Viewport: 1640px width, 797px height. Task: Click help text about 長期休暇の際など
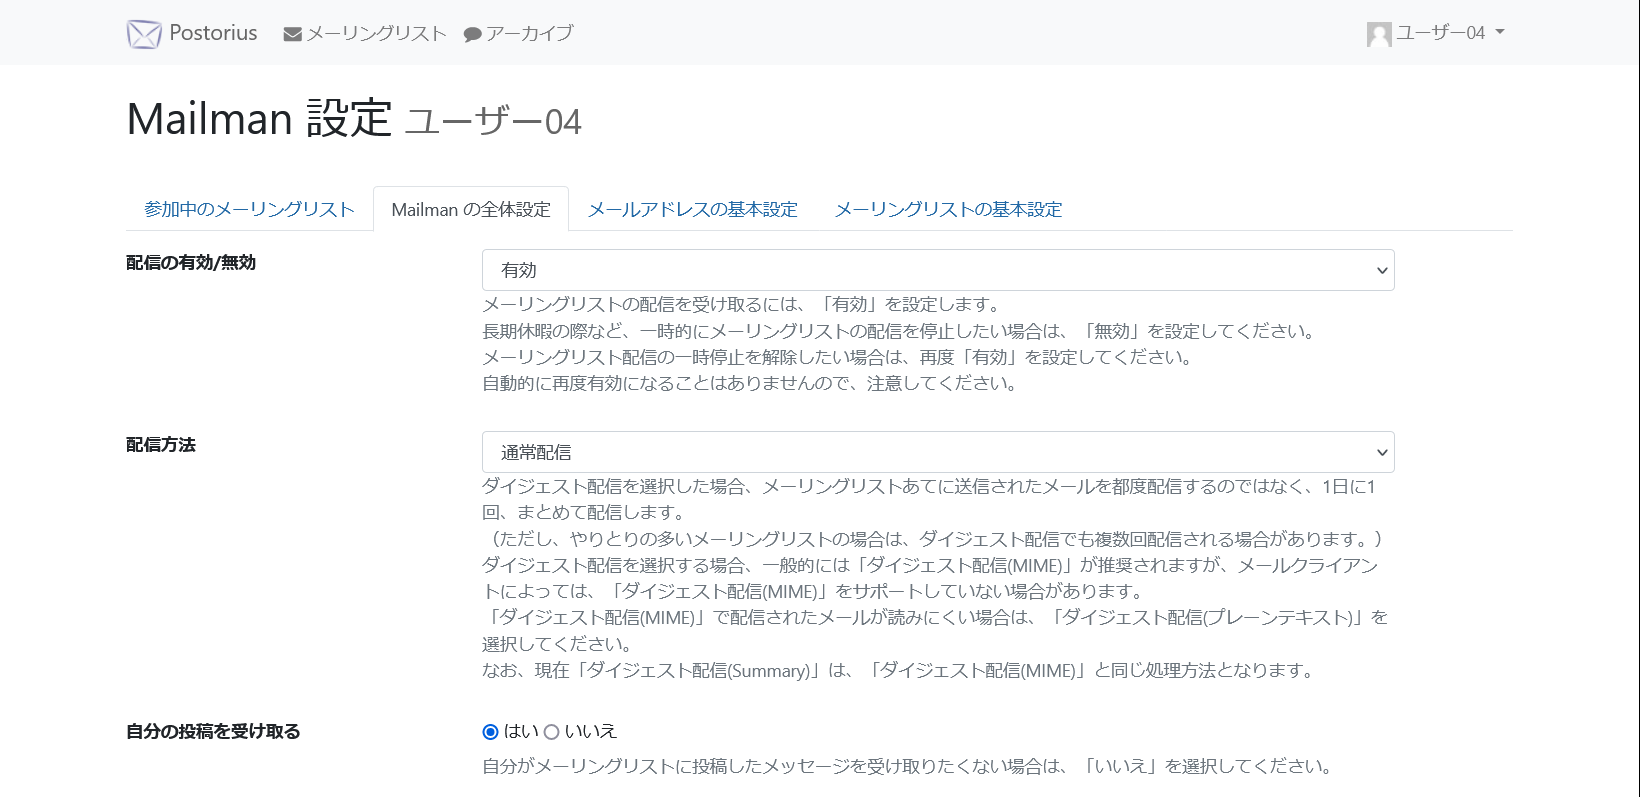(900, 331)
